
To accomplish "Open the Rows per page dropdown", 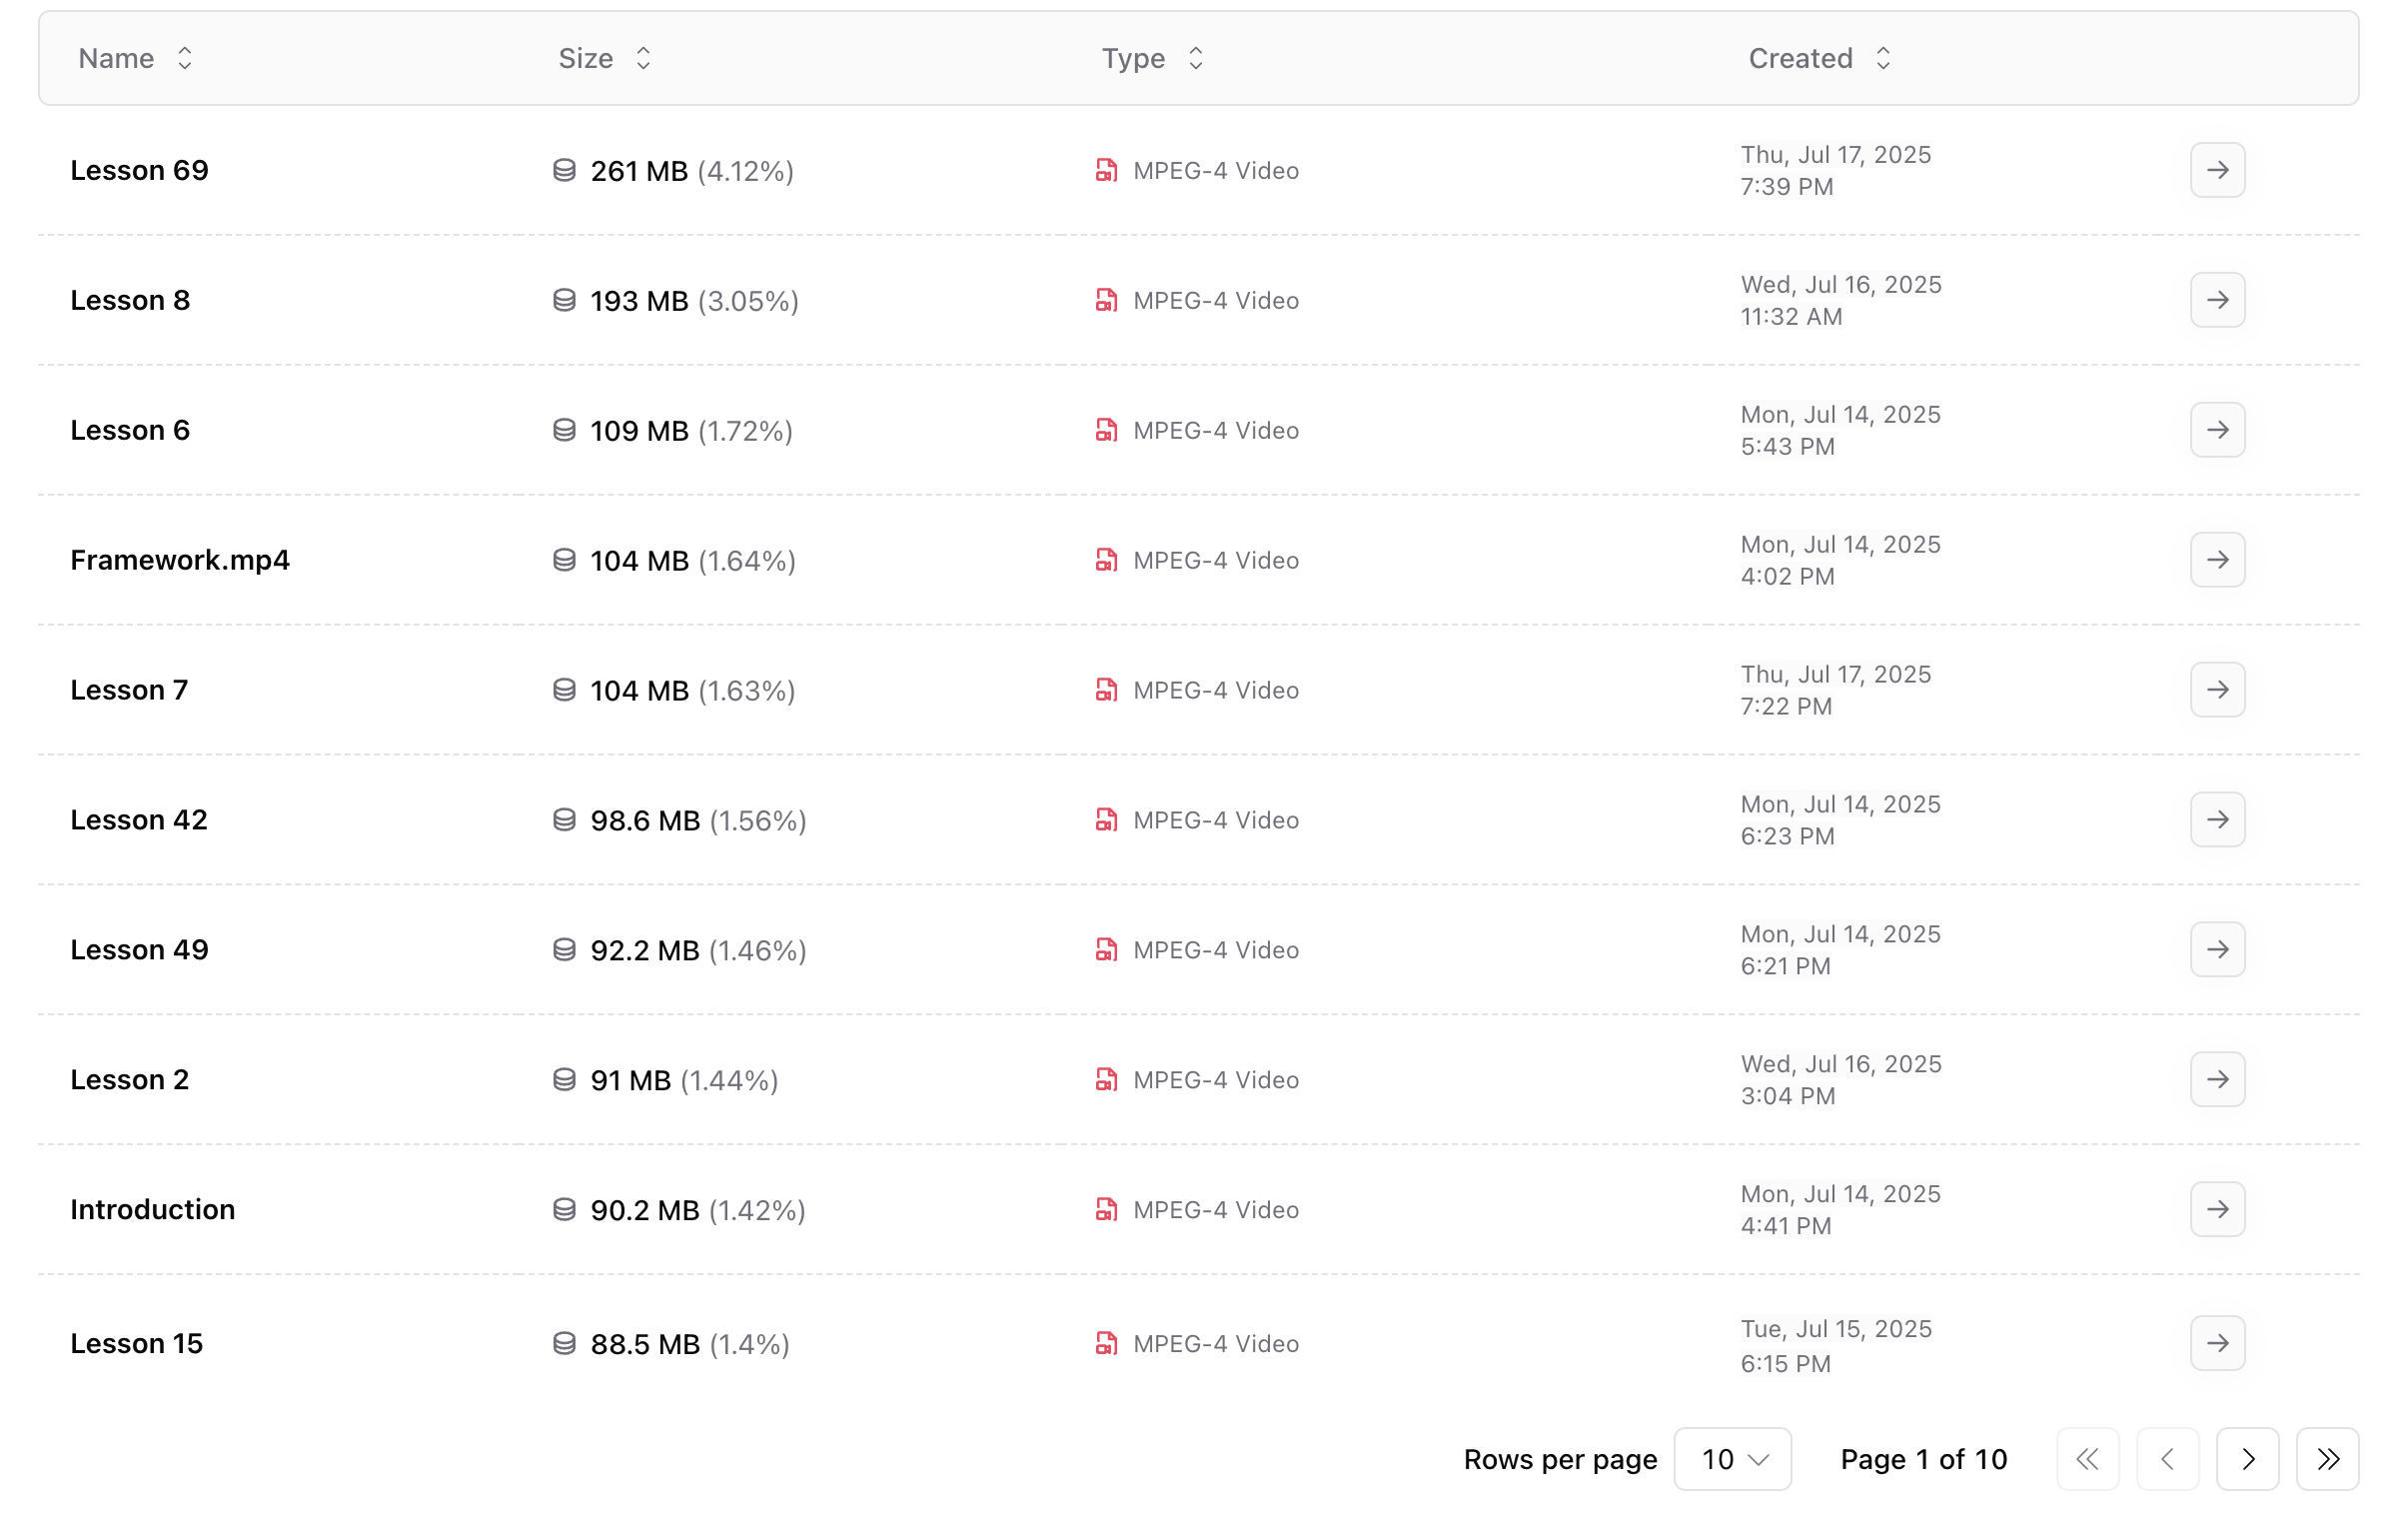I will 1732,1459.
